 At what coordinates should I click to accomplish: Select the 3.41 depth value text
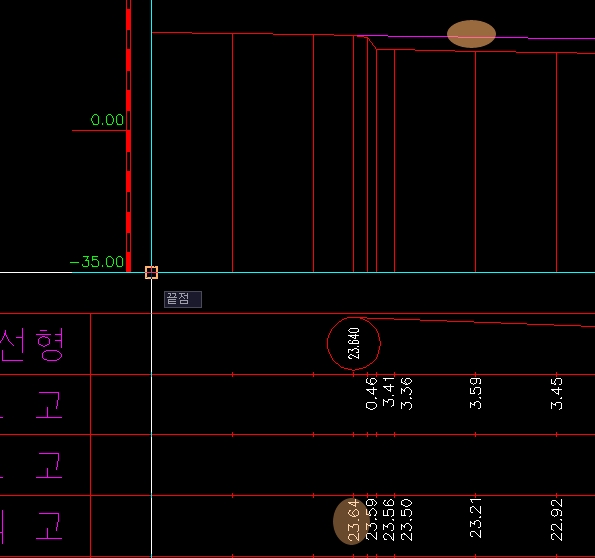[x=389, y=392]
